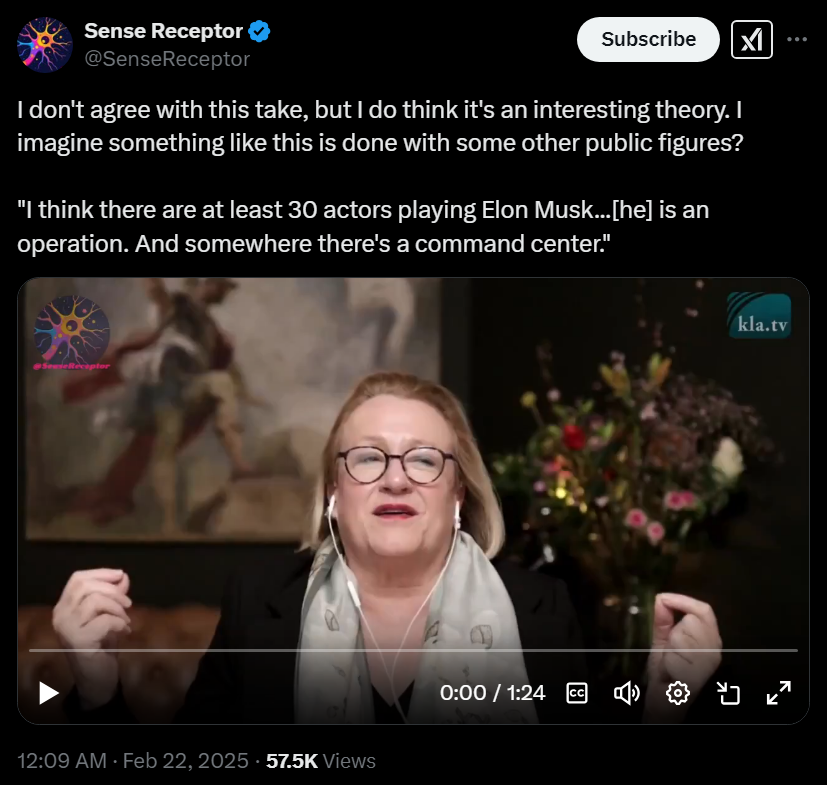Click the kla.tv logo in video
The height and width of the screenshot is (785, 827).
759,315
